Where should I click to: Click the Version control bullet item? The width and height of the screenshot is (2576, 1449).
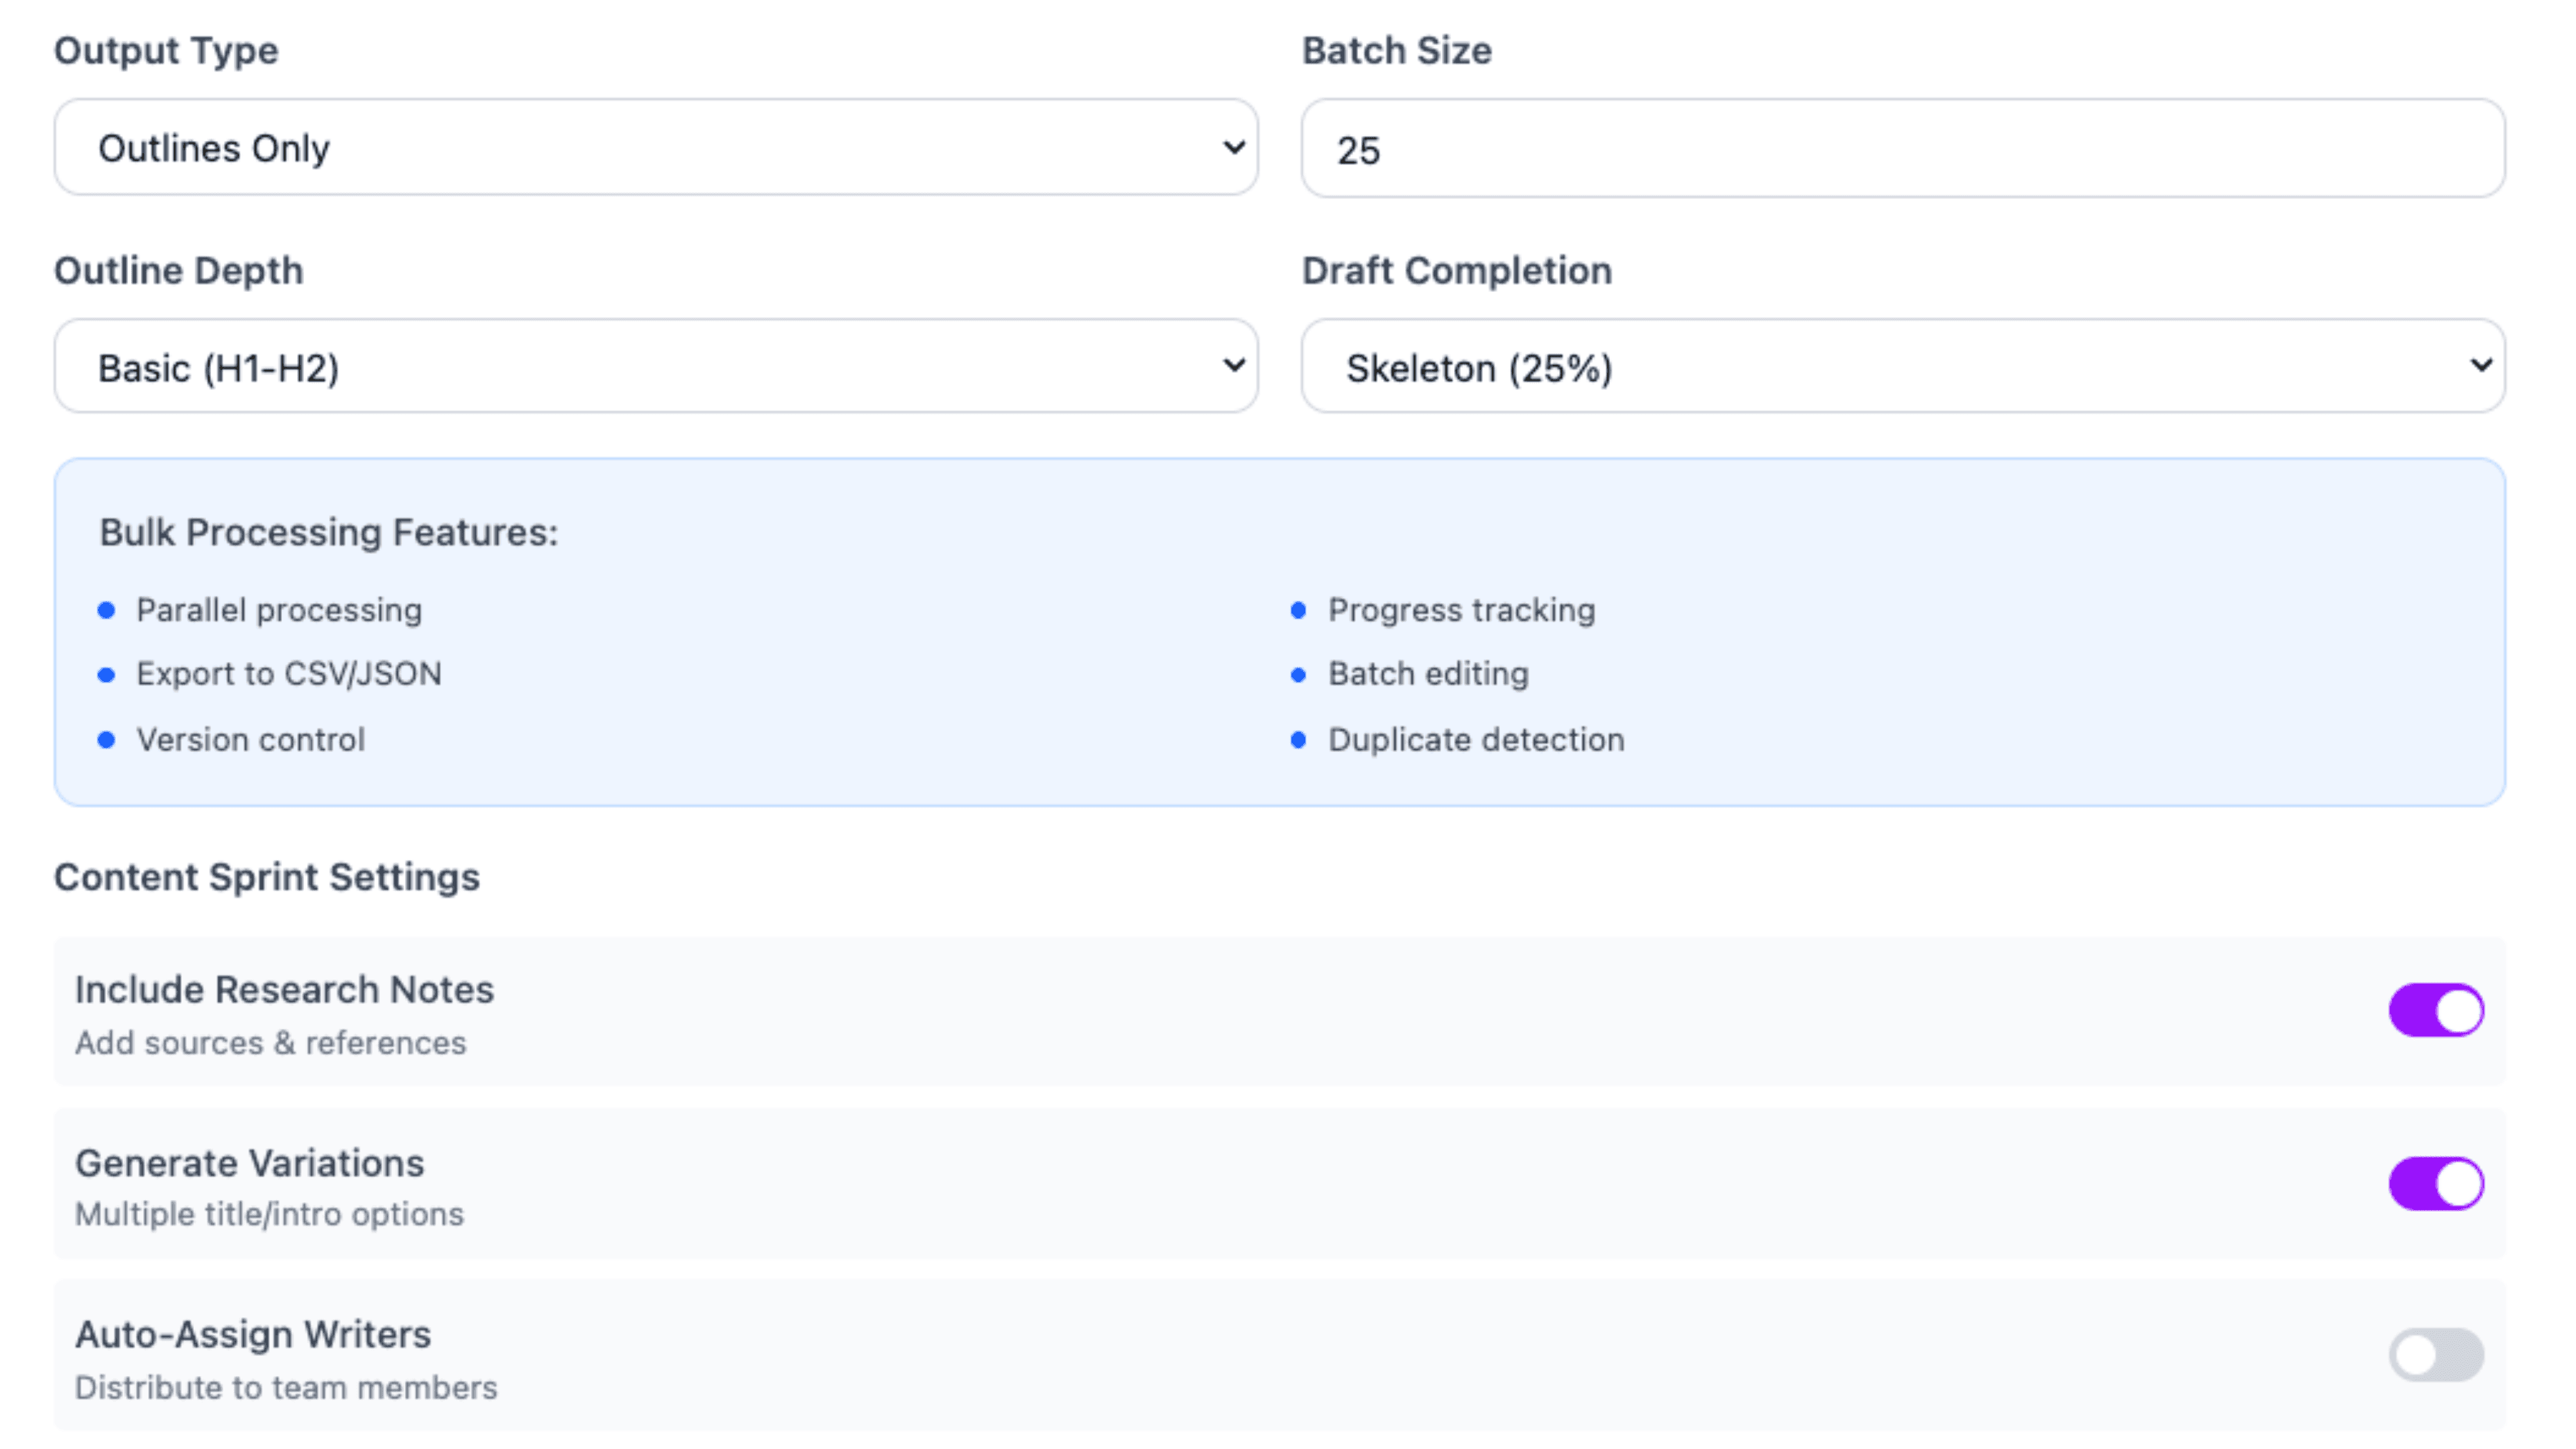(251, 739)
